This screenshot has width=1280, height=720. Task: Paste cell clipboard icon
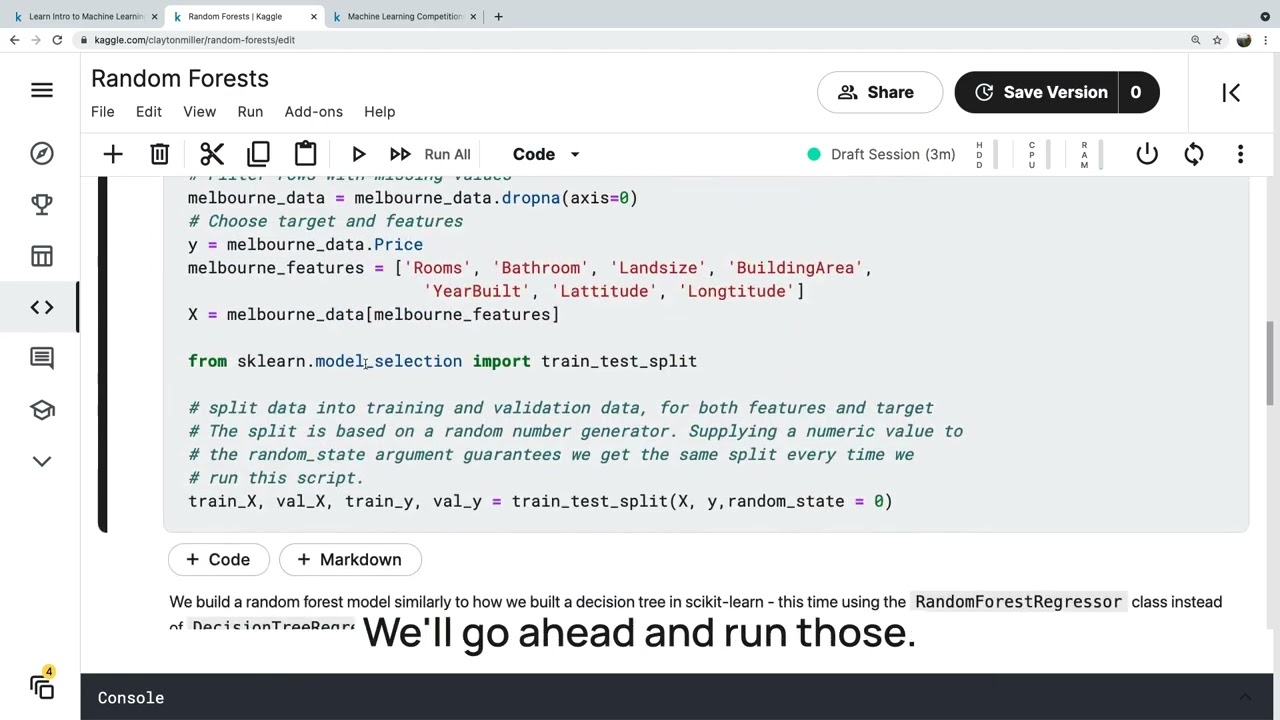point(305,154)
